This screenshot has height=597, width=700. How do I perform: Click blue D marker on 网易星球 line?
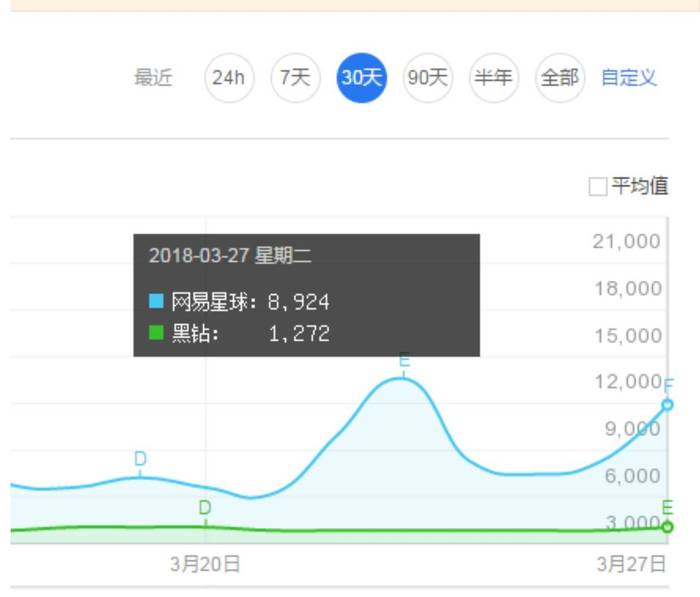point(140,459)
